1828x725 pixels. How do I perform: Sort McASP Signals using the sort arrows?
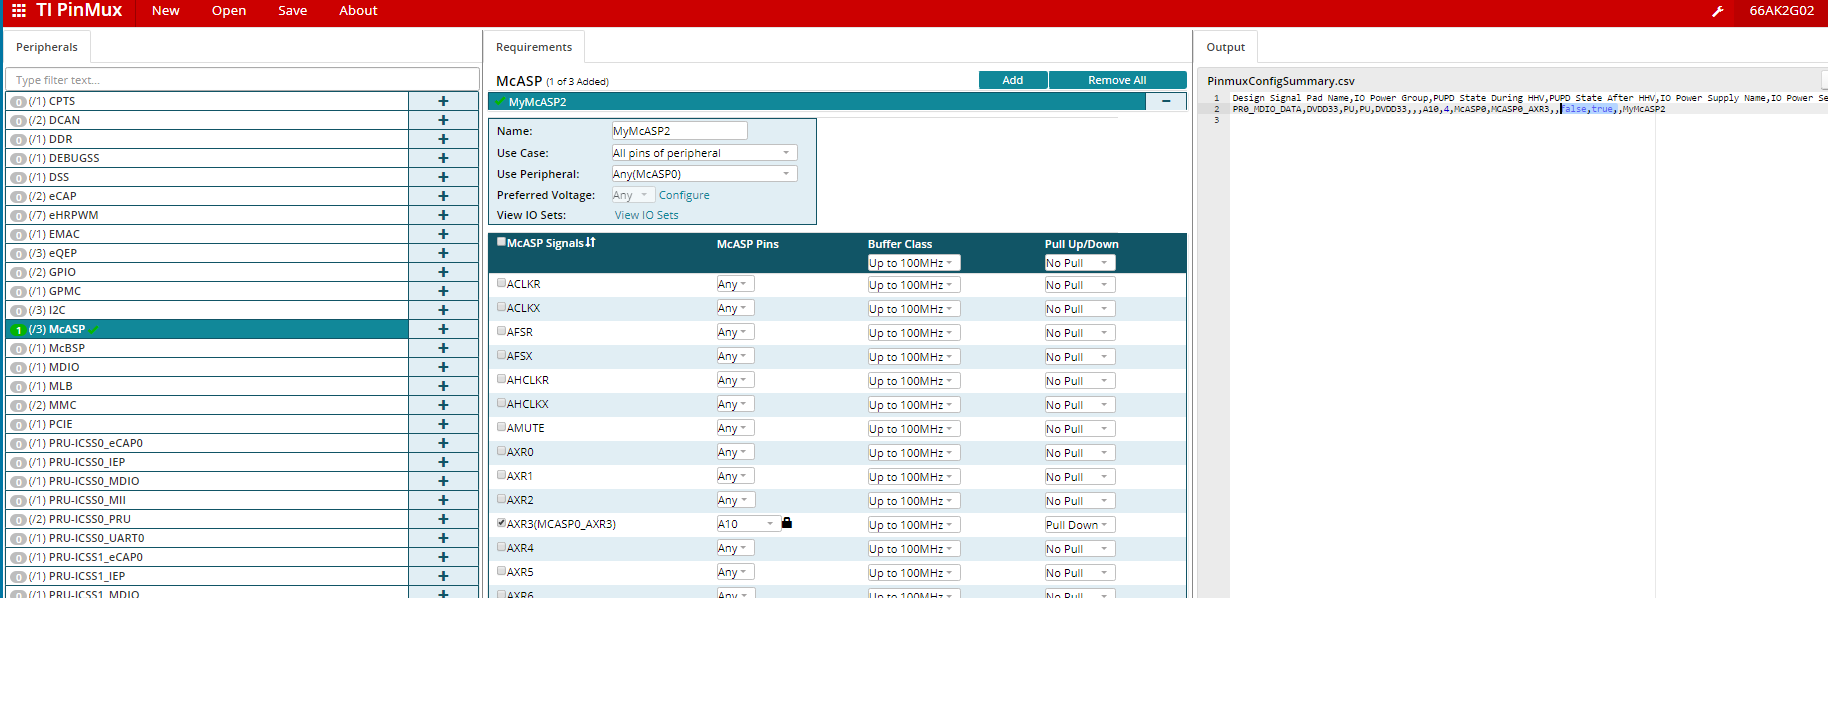click(x=591, y=242)
